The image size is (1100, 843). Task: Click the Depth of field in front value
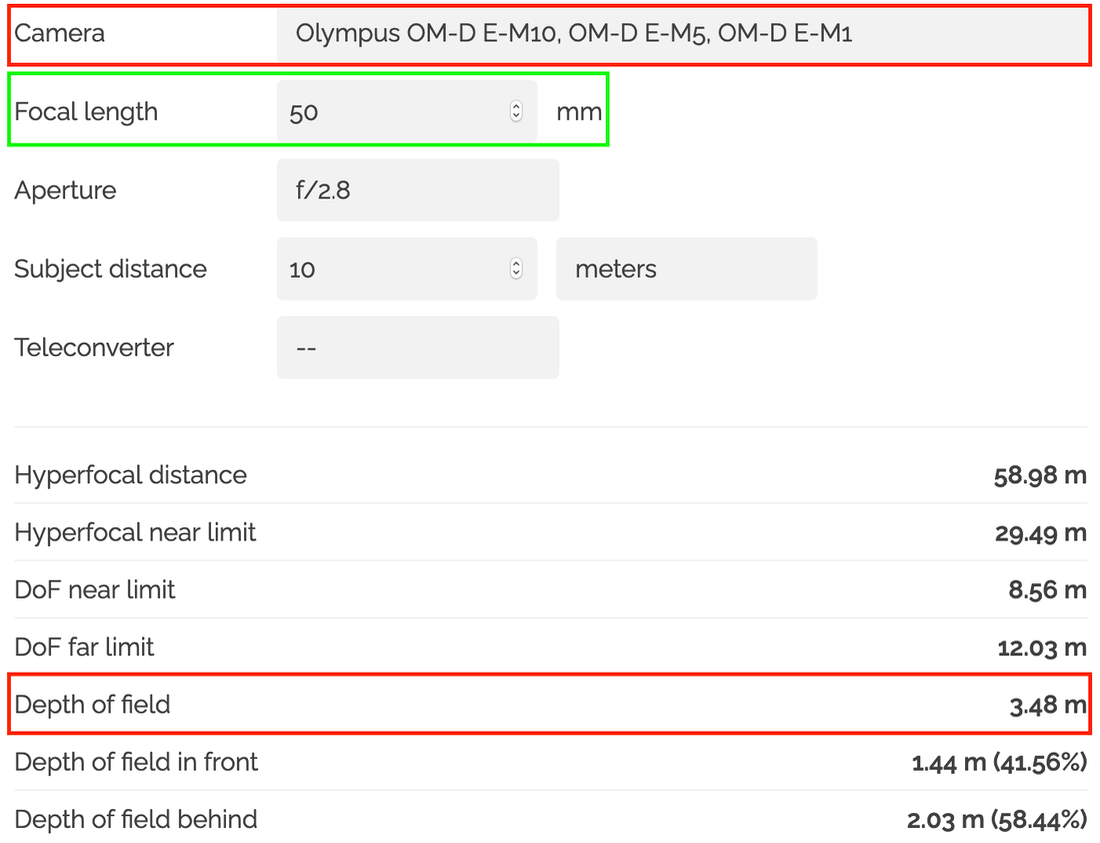point(999,762)
